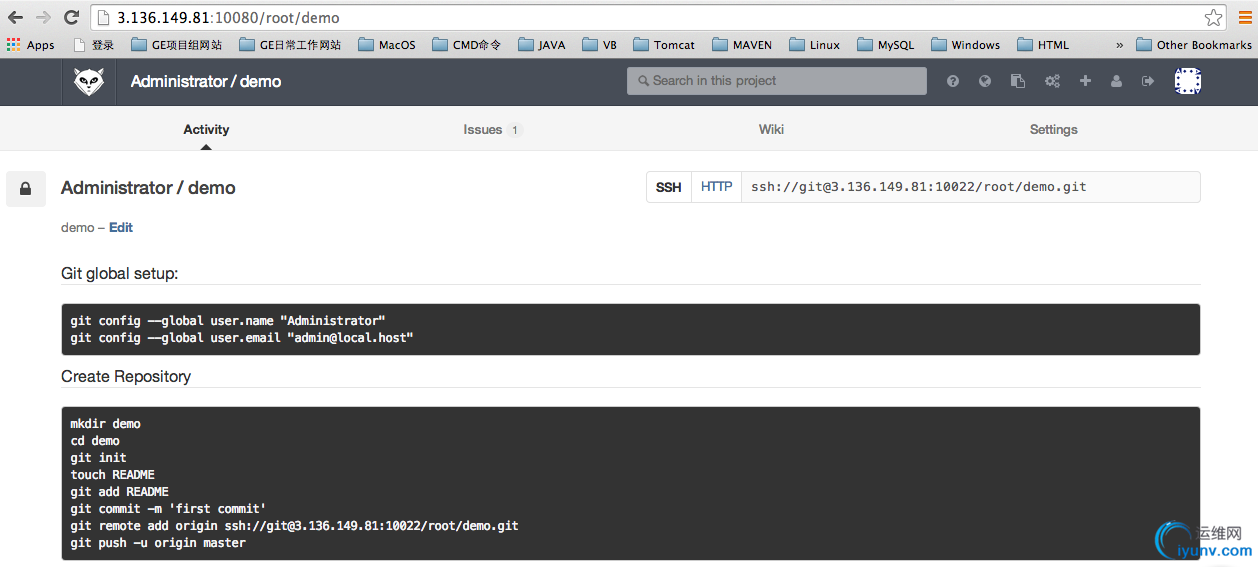Create a new project with plus icon

click(1085, 81)
